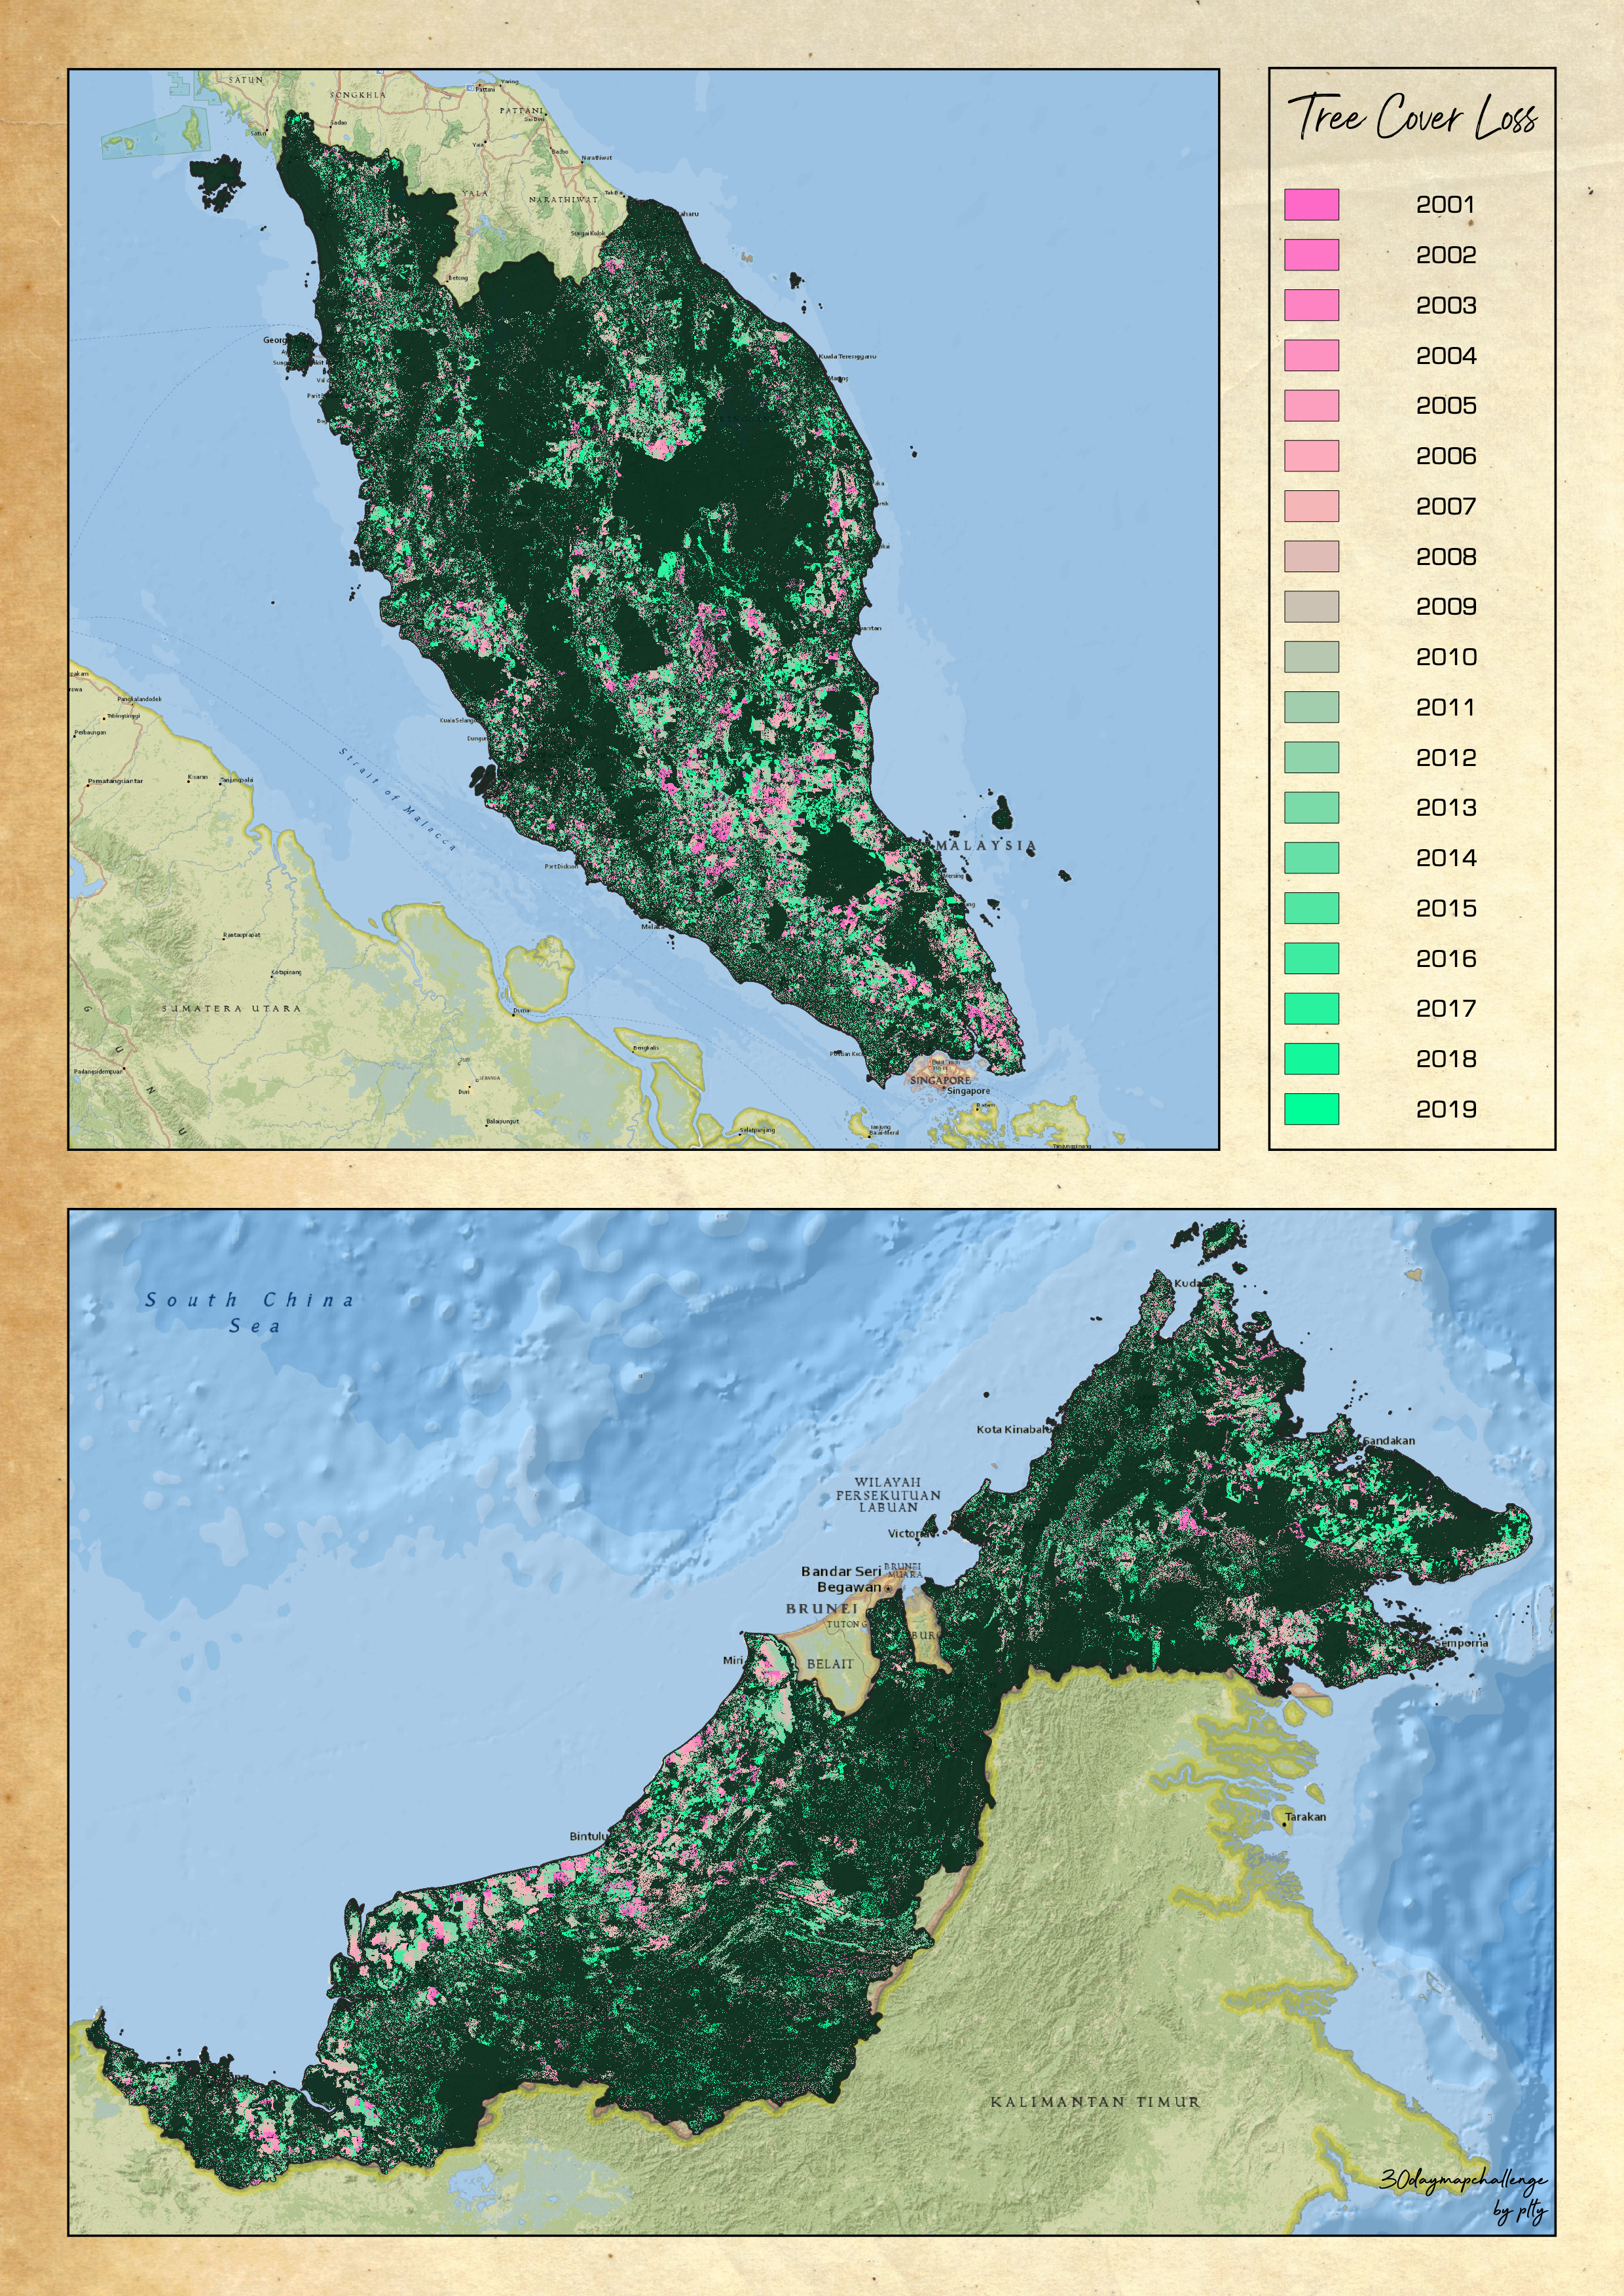This screenshot has height=2296, width=1624.
Task: Click the 2019 bright green legend swatch
Action: (x=1311, y=1109)
